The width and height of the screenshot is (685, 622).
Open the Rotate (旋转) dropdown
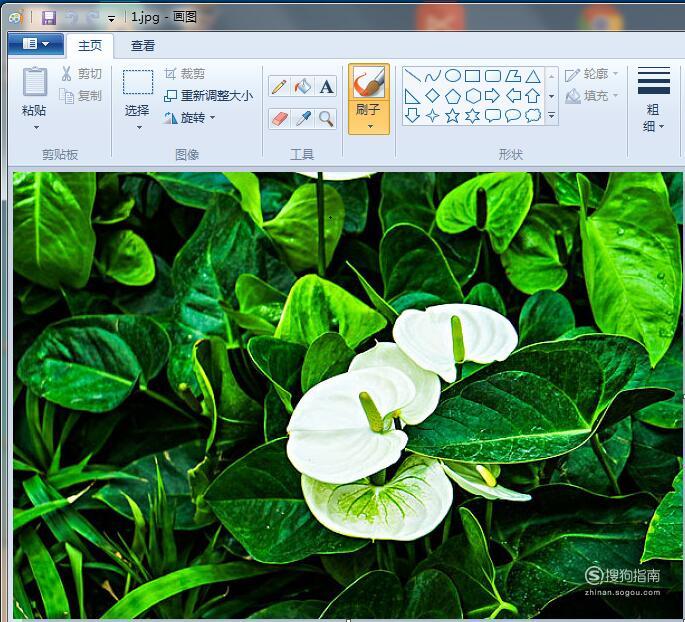tap(189, 117)
